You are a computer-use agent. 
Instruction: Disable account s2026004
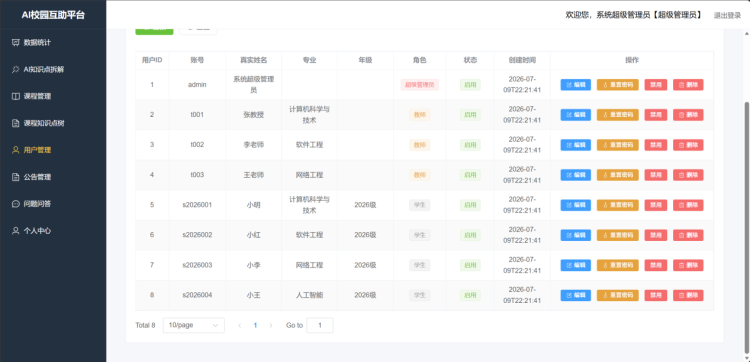656,296
